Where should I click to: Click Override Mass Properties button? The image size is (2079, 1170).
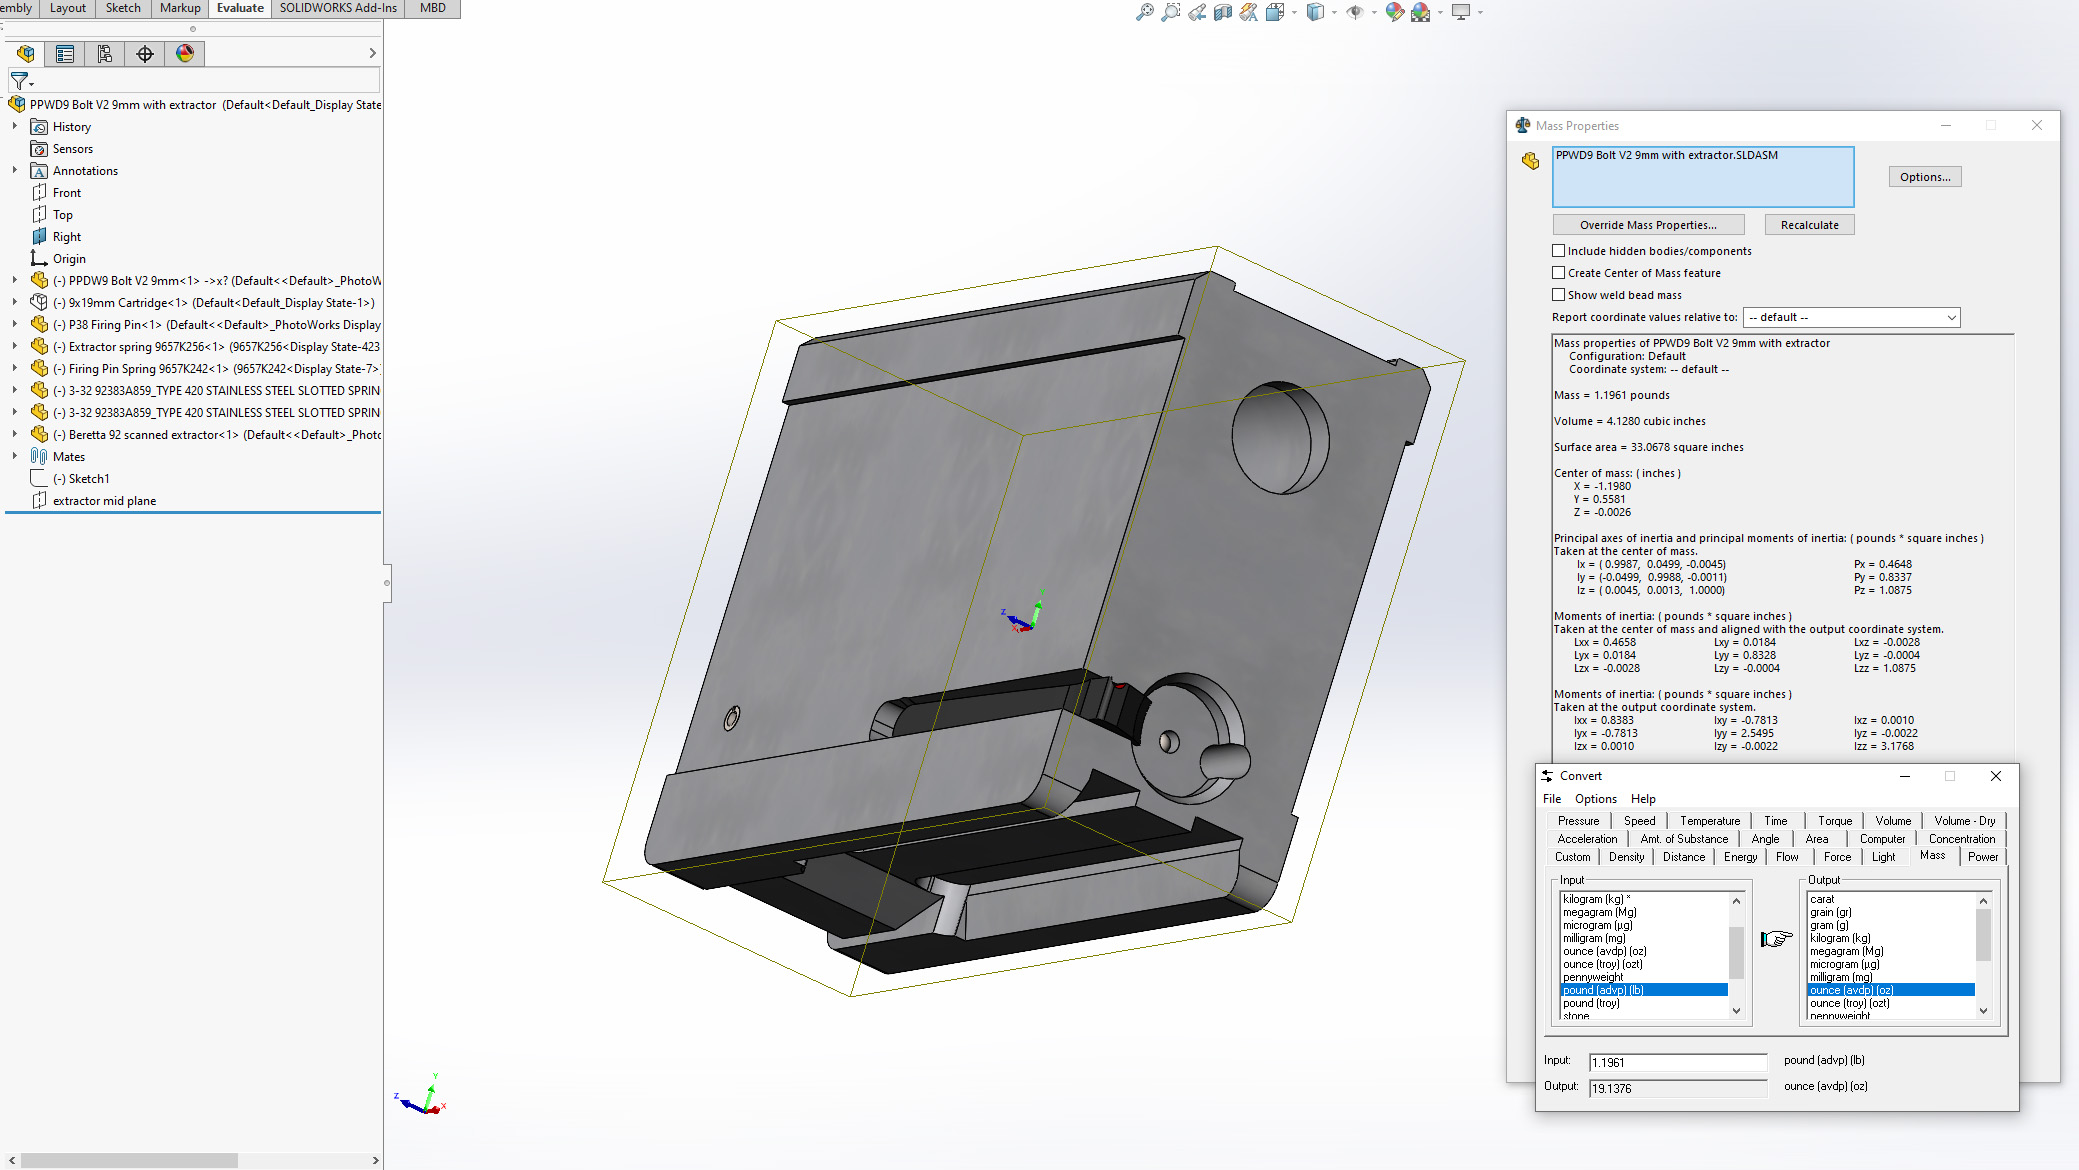pyautogui.click(x=1648, y=225)
